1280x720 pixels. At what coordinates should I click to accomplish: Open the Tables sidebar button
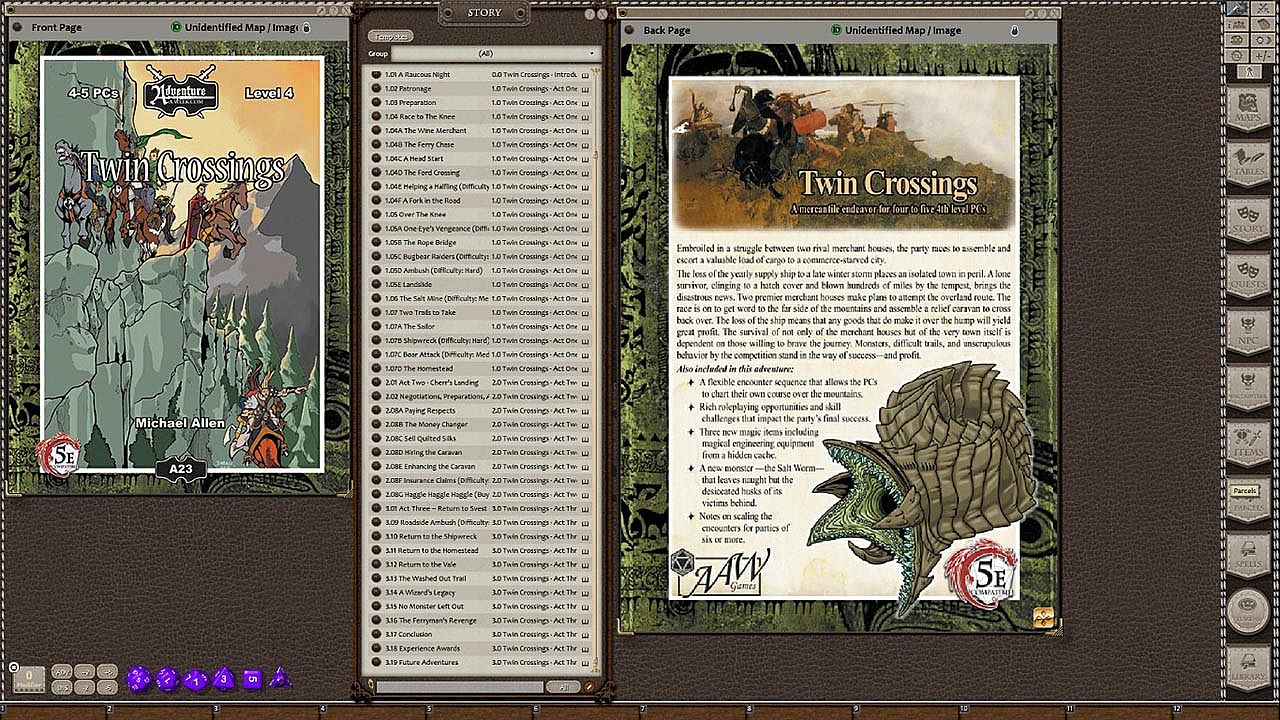click(1247, 163)
